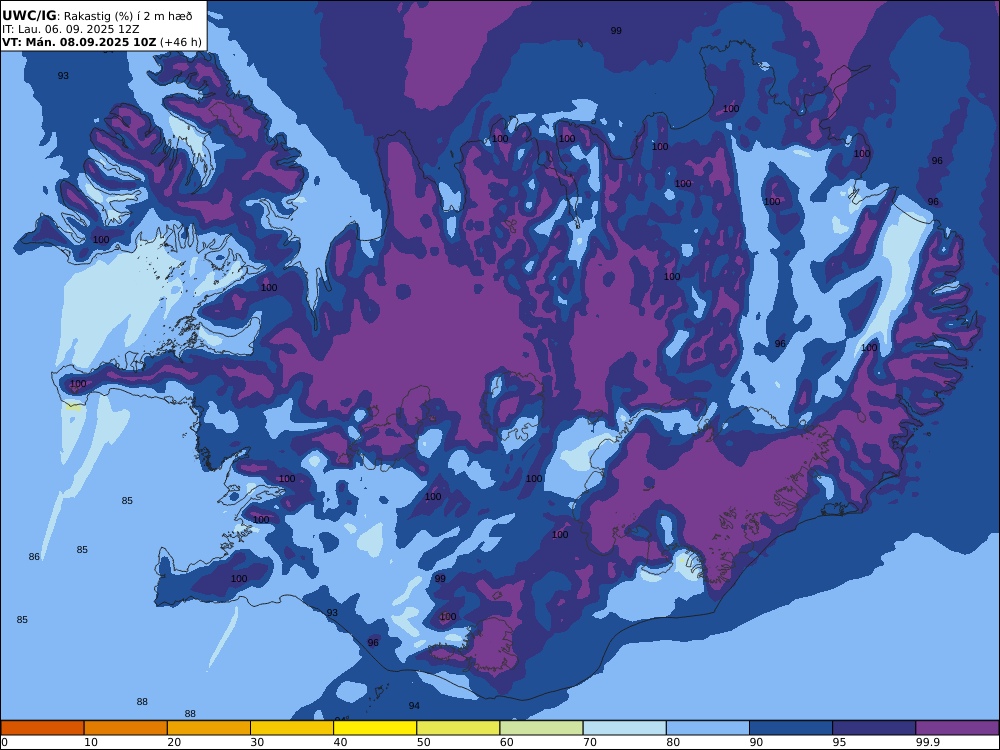This screenshot has height=750, width=1000.
Task: Click the purple above-99.9 legend swatch
Action: (x=957, y=728)
